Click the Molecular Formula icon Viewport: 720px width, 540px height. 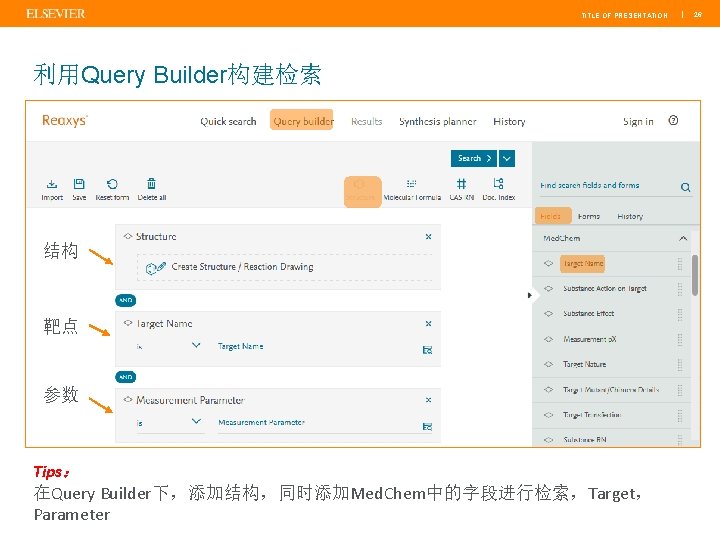[x=411, y=184]
